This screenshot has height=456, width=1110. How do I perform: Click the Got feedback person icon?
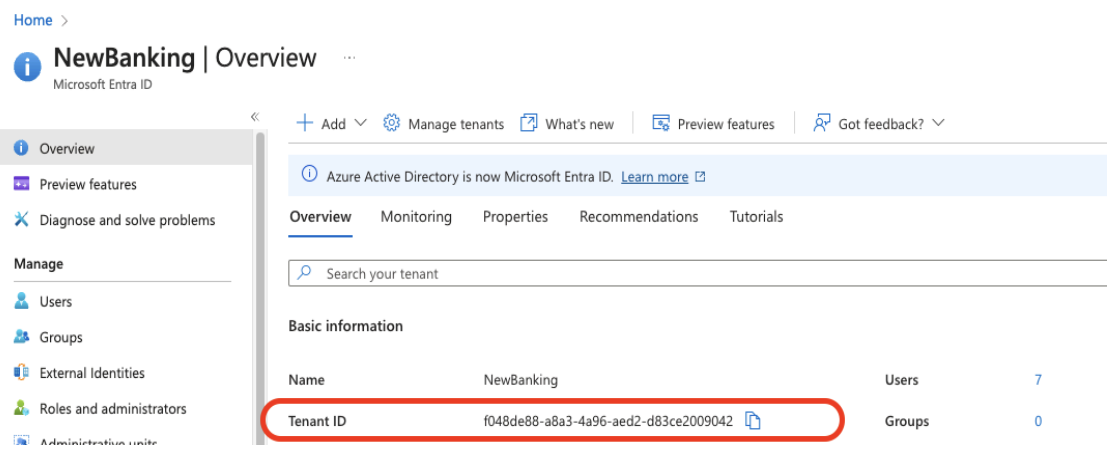tap(821, 123)
